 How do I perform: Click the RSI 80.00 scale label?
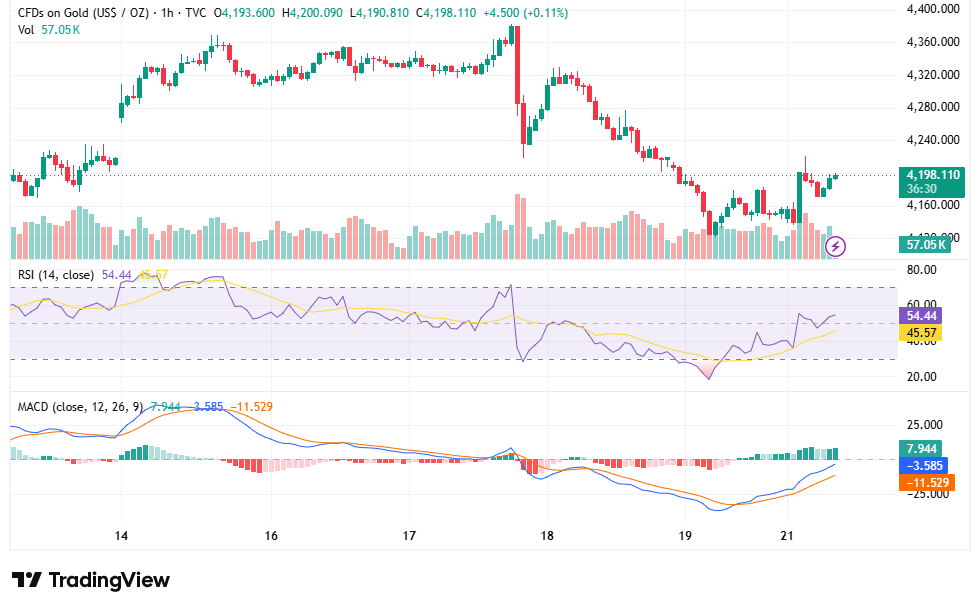pyautogui.click(x=921, y=270)
